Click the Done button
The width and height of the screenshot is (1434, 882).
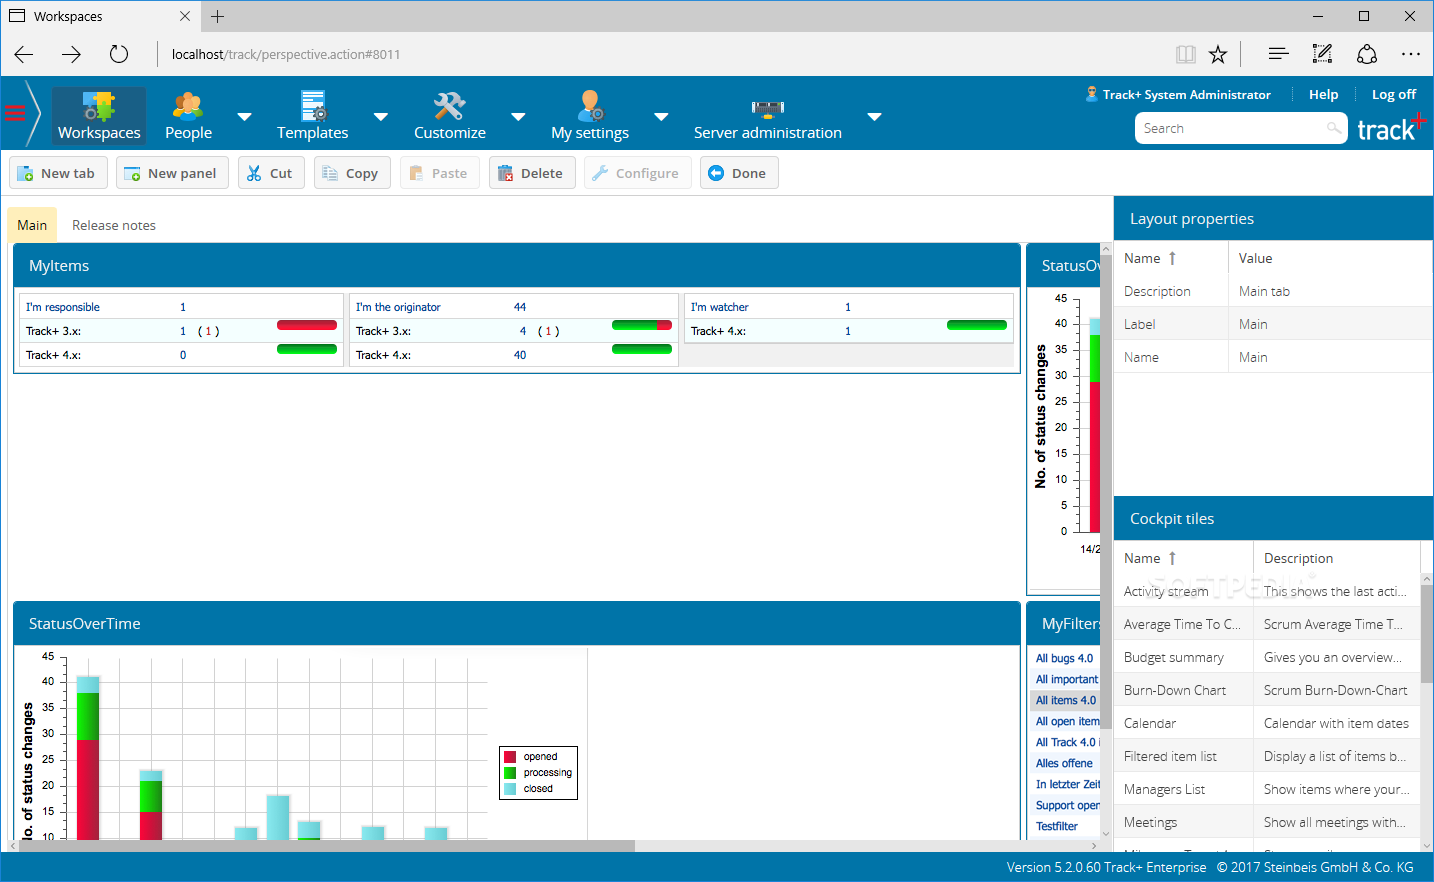(x=739, y=173)
